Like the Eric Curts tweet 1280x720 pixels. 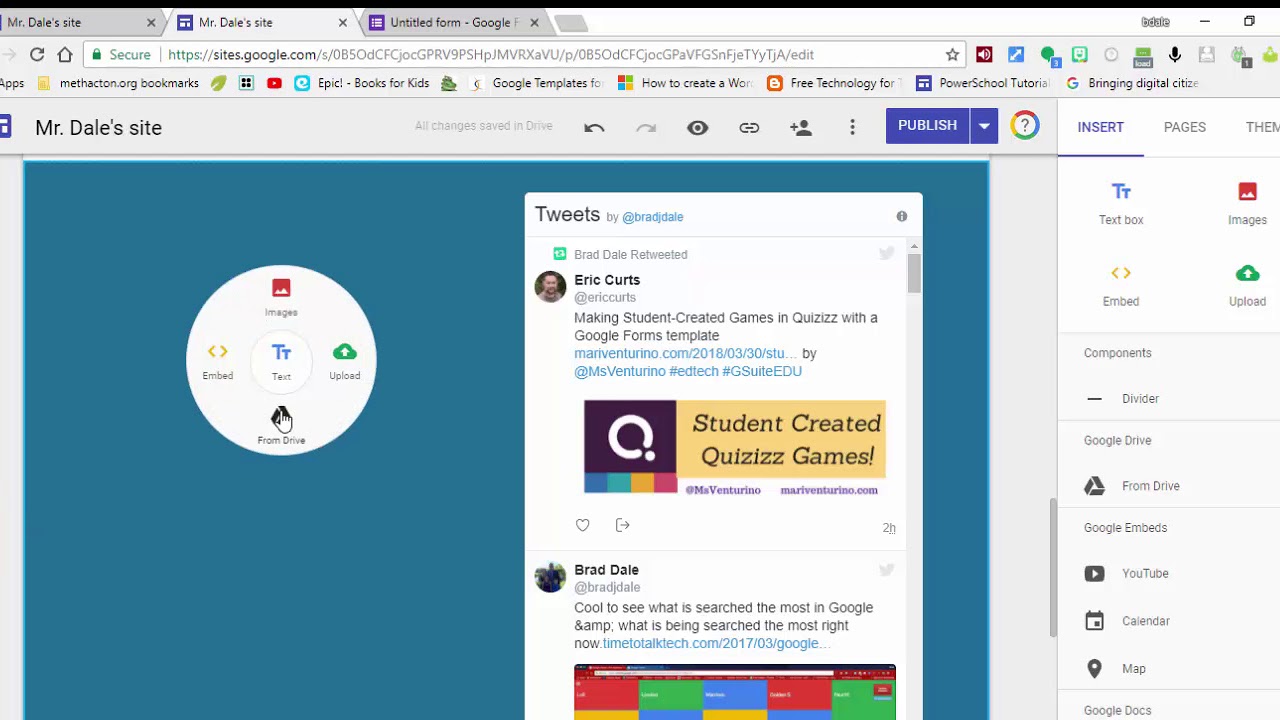pyautogui.click(x=583, y=525)
